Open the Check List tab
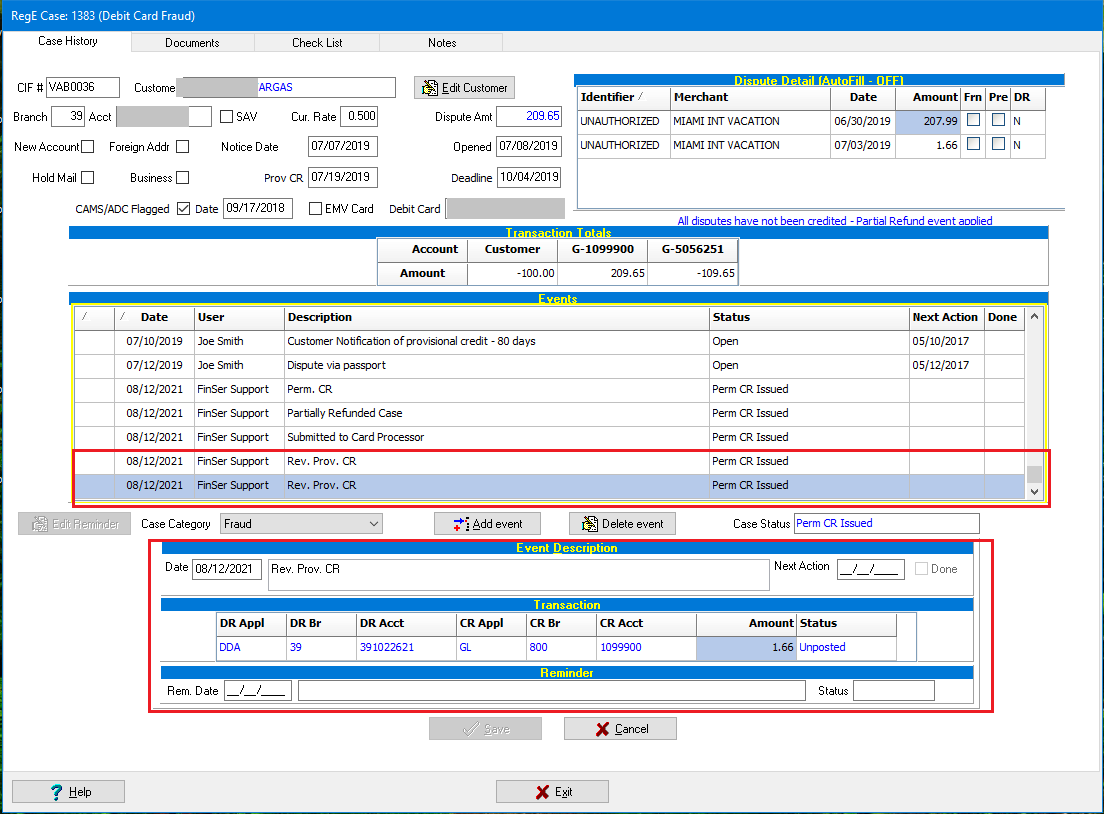Screen dimensions: 1104x814 click(x=317, y=43)
